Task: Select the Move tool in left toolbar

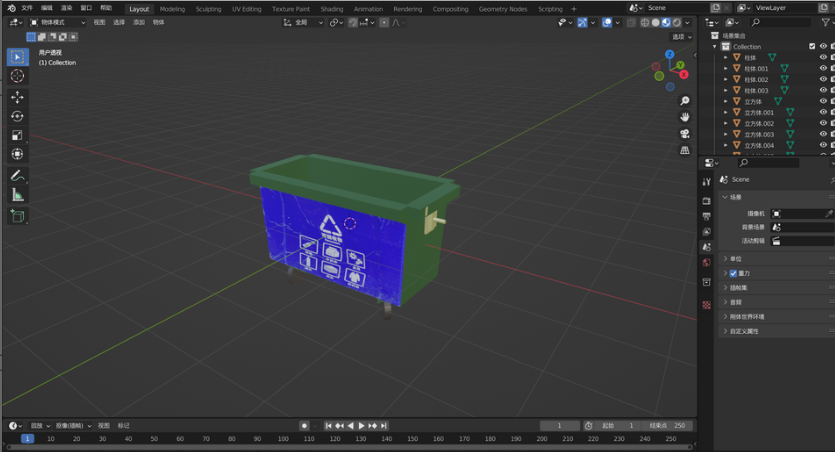Action: (x=17, y=97)
